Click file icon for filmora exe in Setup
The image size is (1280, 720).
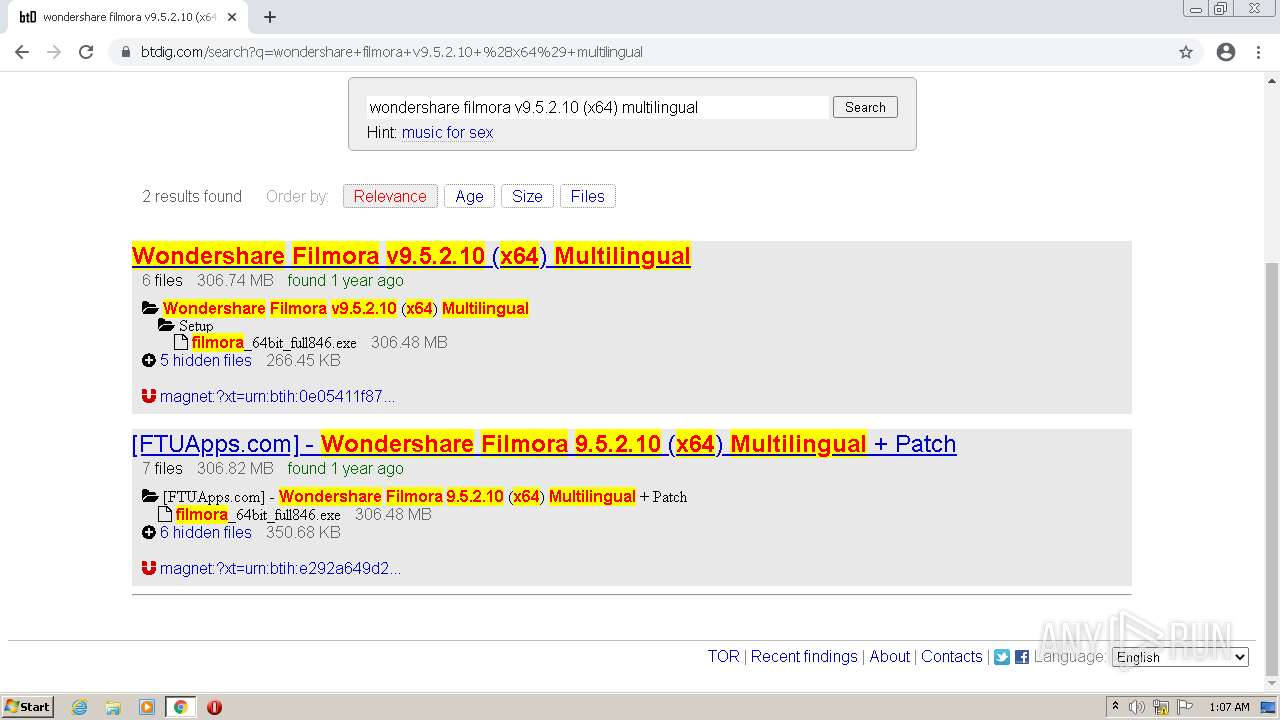[x=181, y=342]
